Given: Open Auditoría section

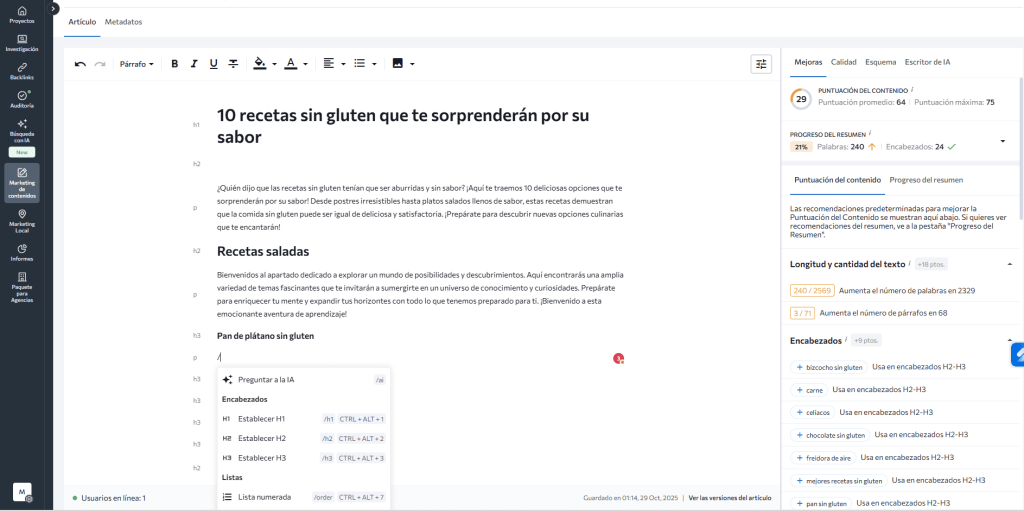Looking at the screenshot, I should coord(22,99).
